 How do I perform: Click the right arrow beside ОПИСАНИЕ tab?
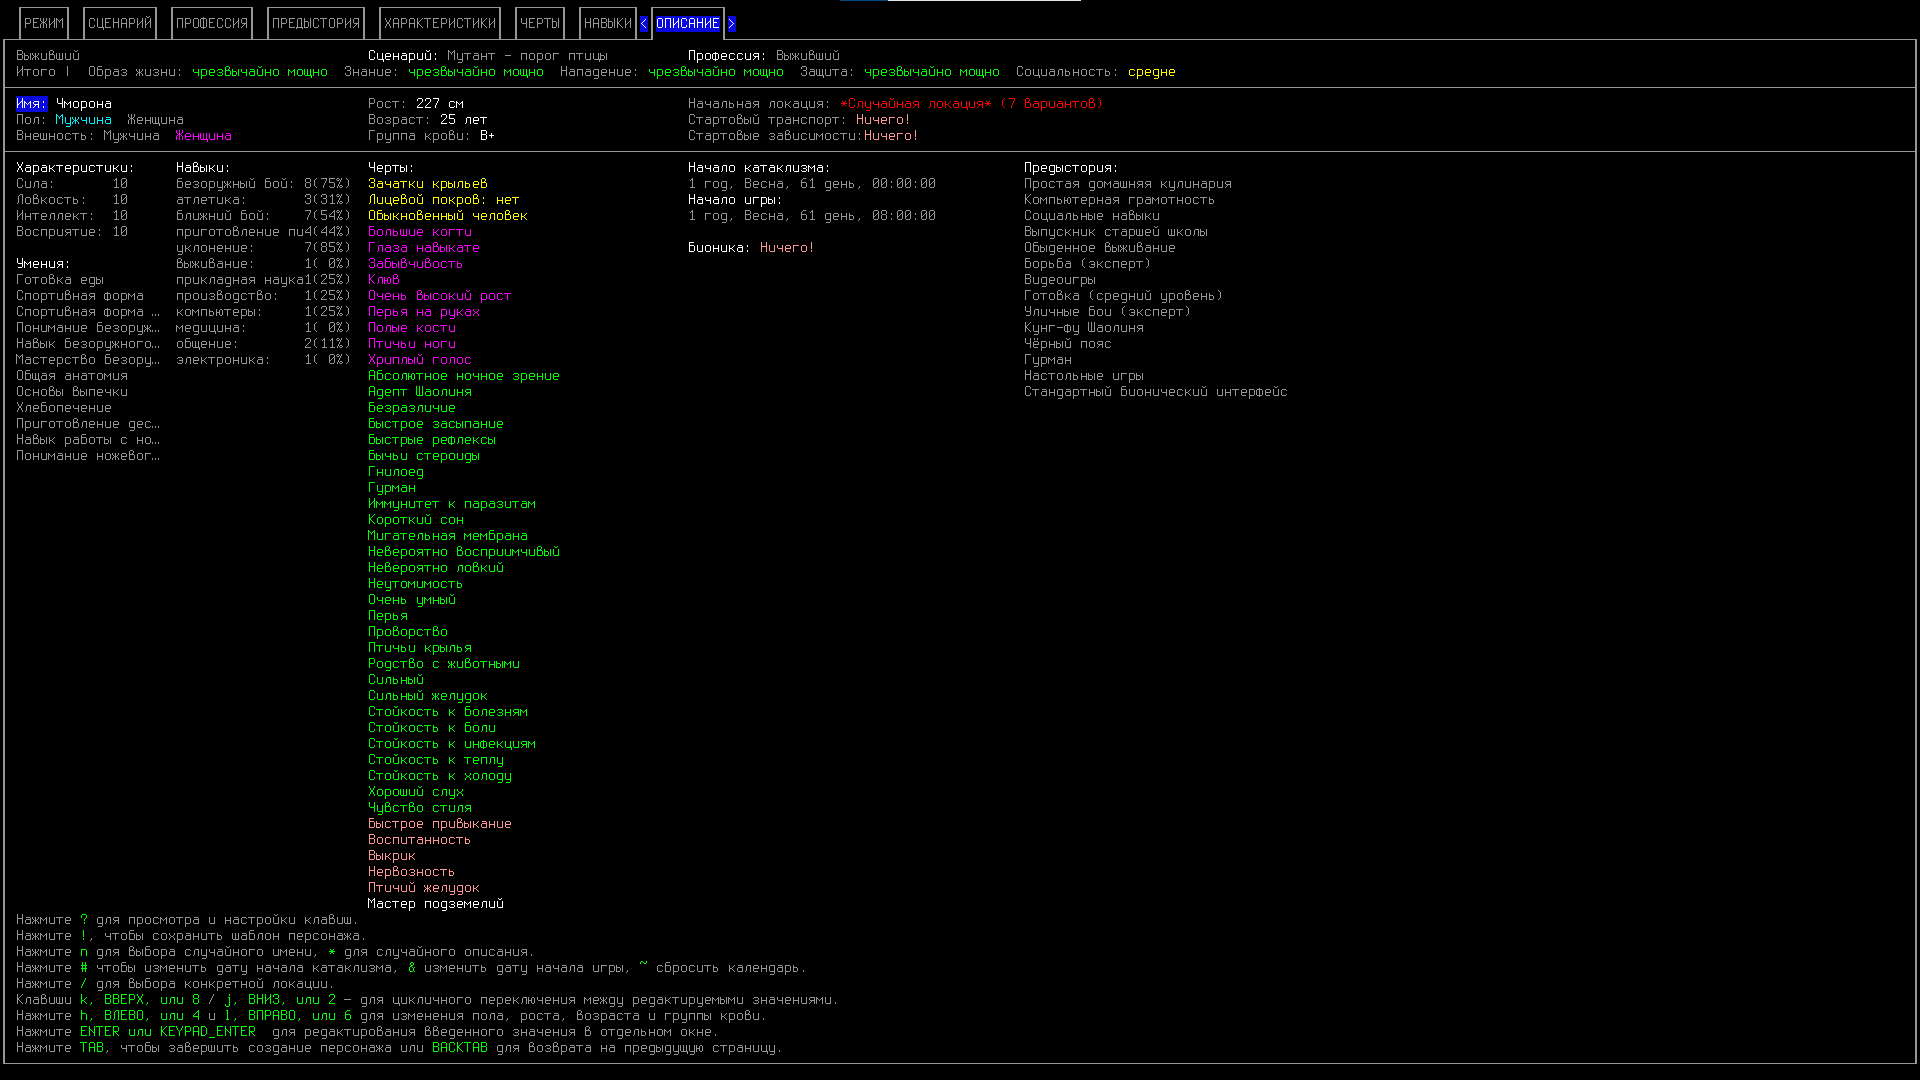[x=731, y=24]
